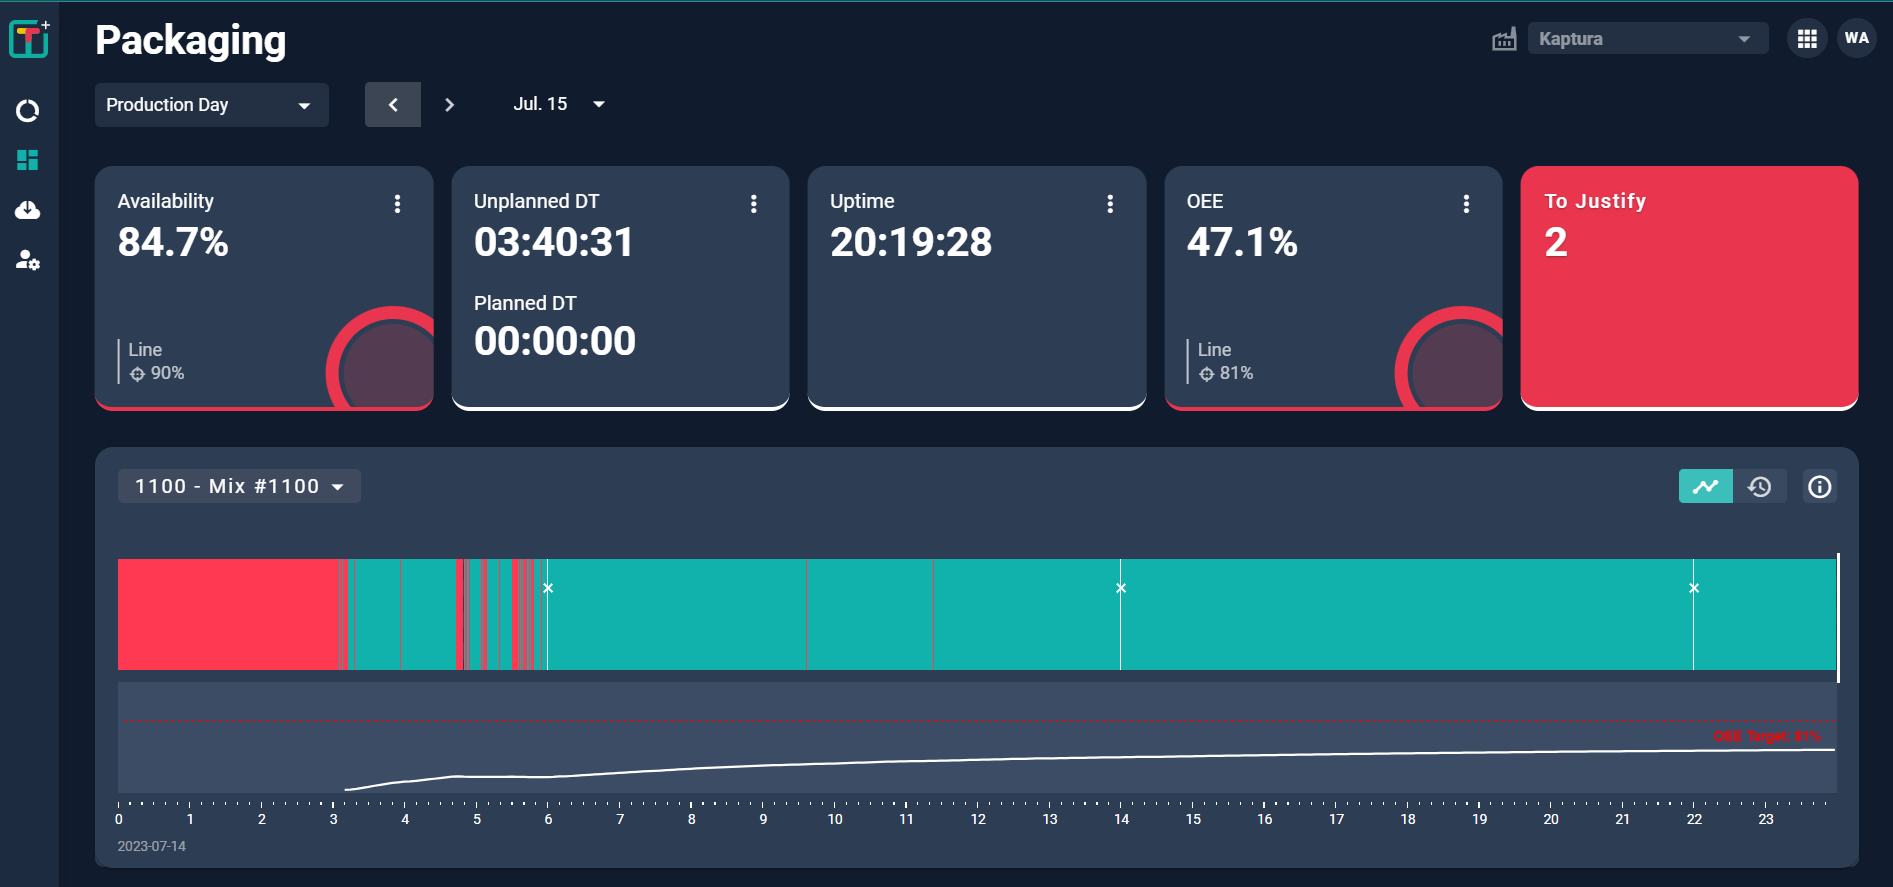Open the OEE card options menu

click(1466, 204)
